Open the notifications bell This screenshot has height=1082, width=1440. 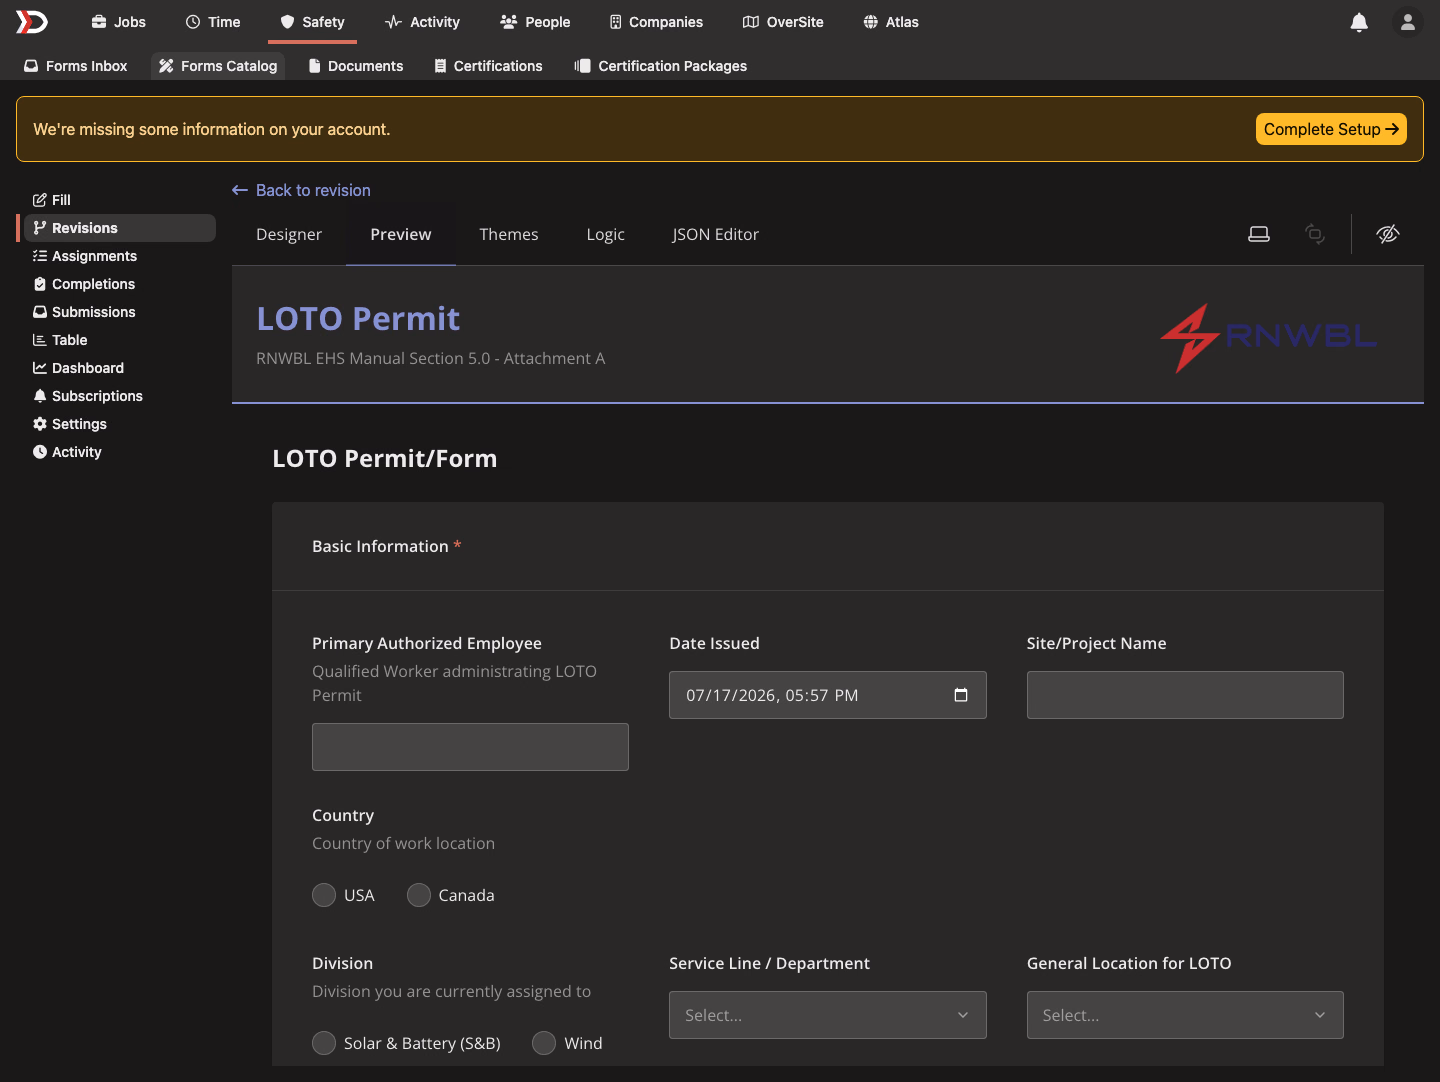(x=1359, y=22)
